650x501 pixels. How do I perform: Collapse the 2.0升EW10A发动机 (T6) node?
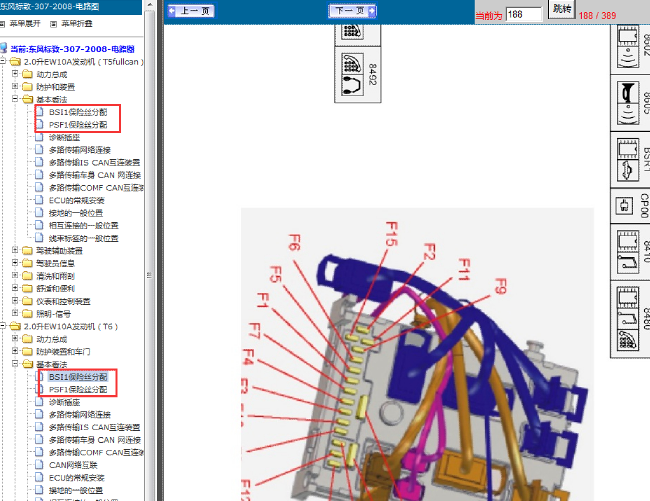point(2,326)
